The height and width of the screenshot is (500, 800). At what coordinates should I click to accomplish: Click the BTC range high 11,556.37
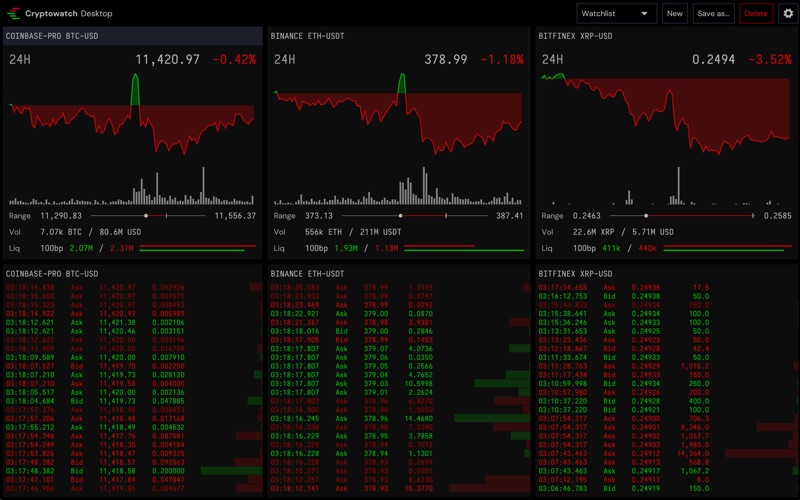point(235,216)
